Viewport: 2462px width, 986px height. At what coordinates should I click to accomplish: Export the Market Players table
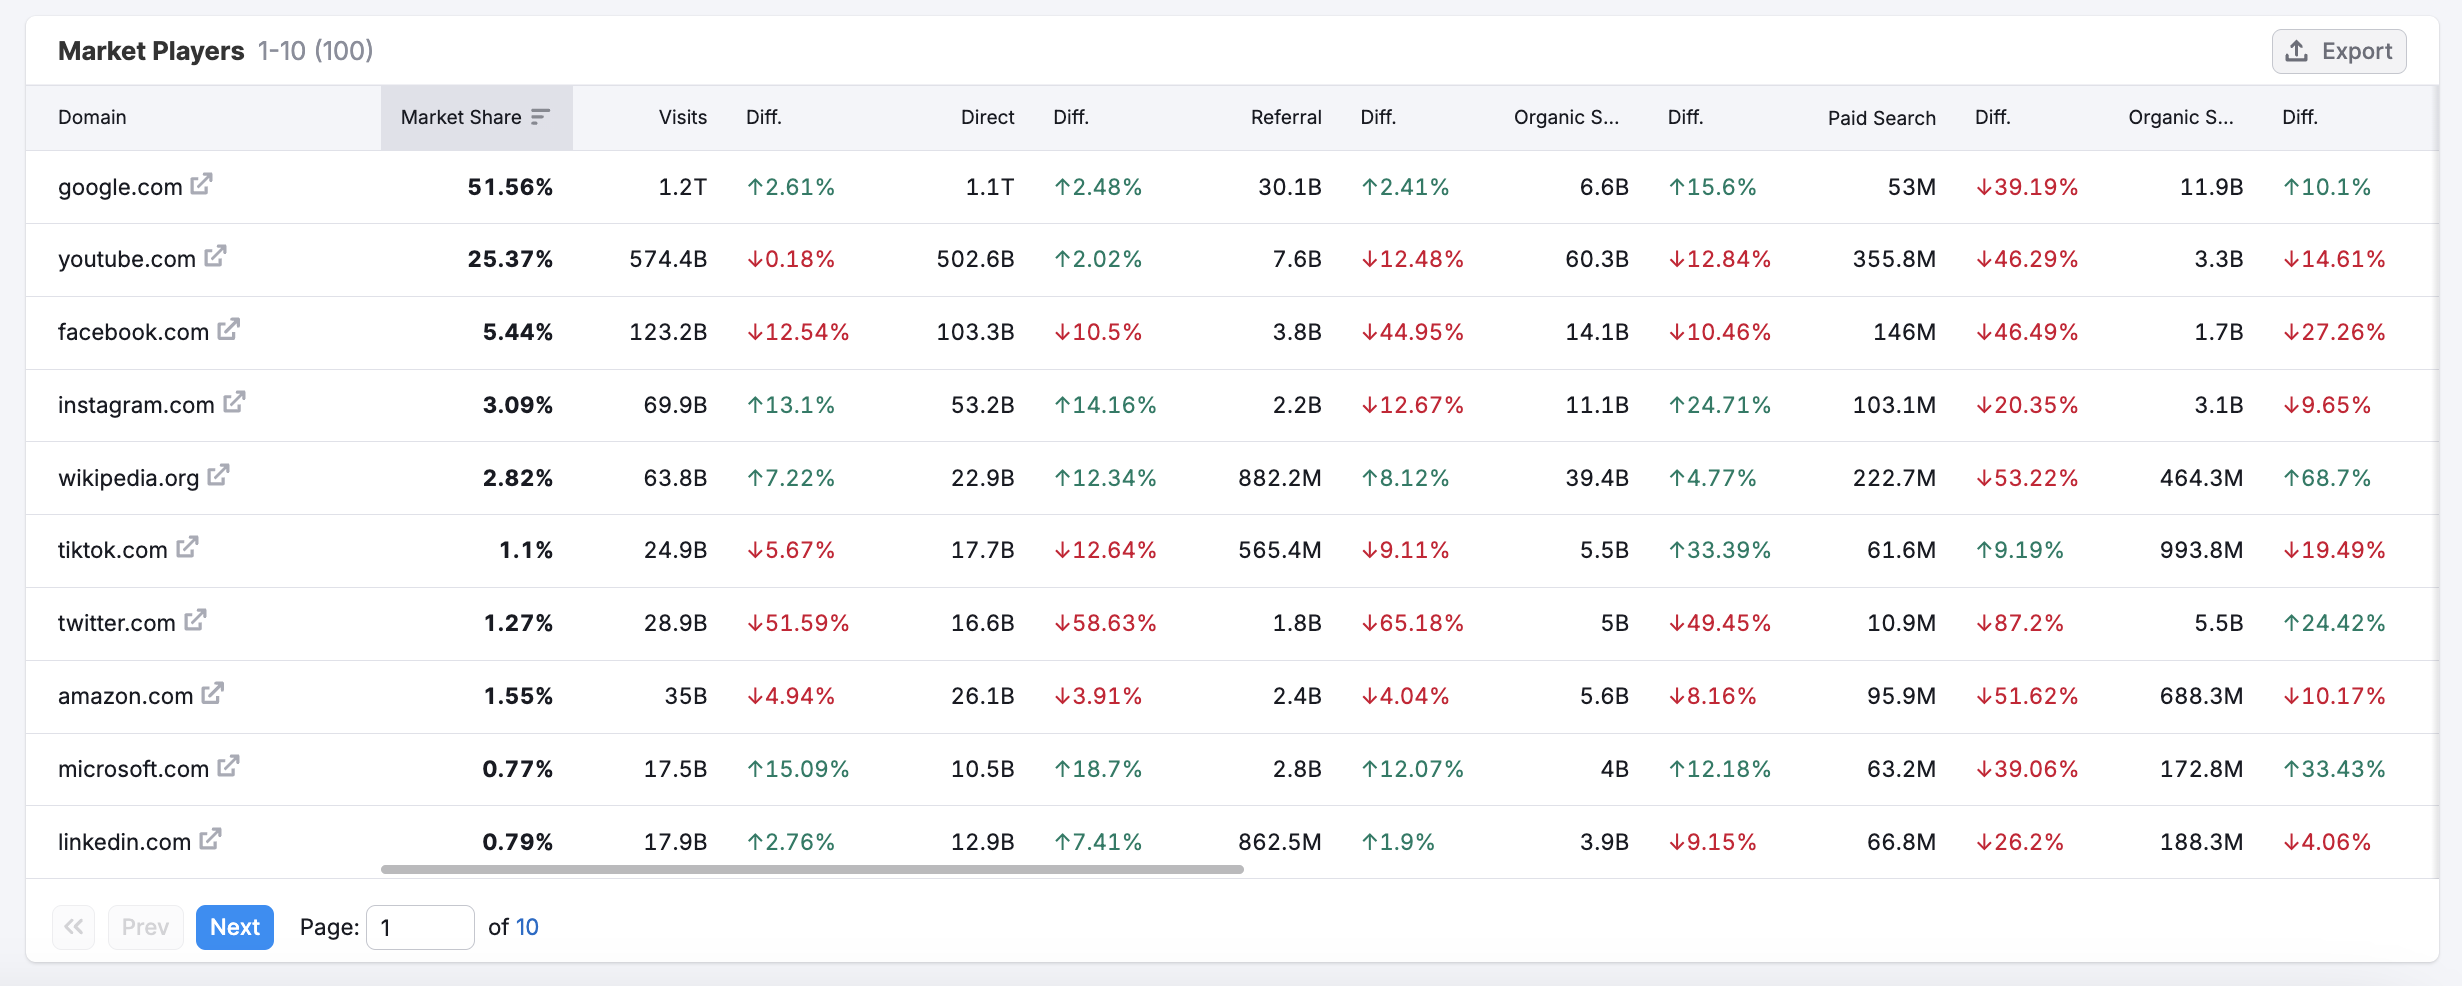tap(2338, 51)
